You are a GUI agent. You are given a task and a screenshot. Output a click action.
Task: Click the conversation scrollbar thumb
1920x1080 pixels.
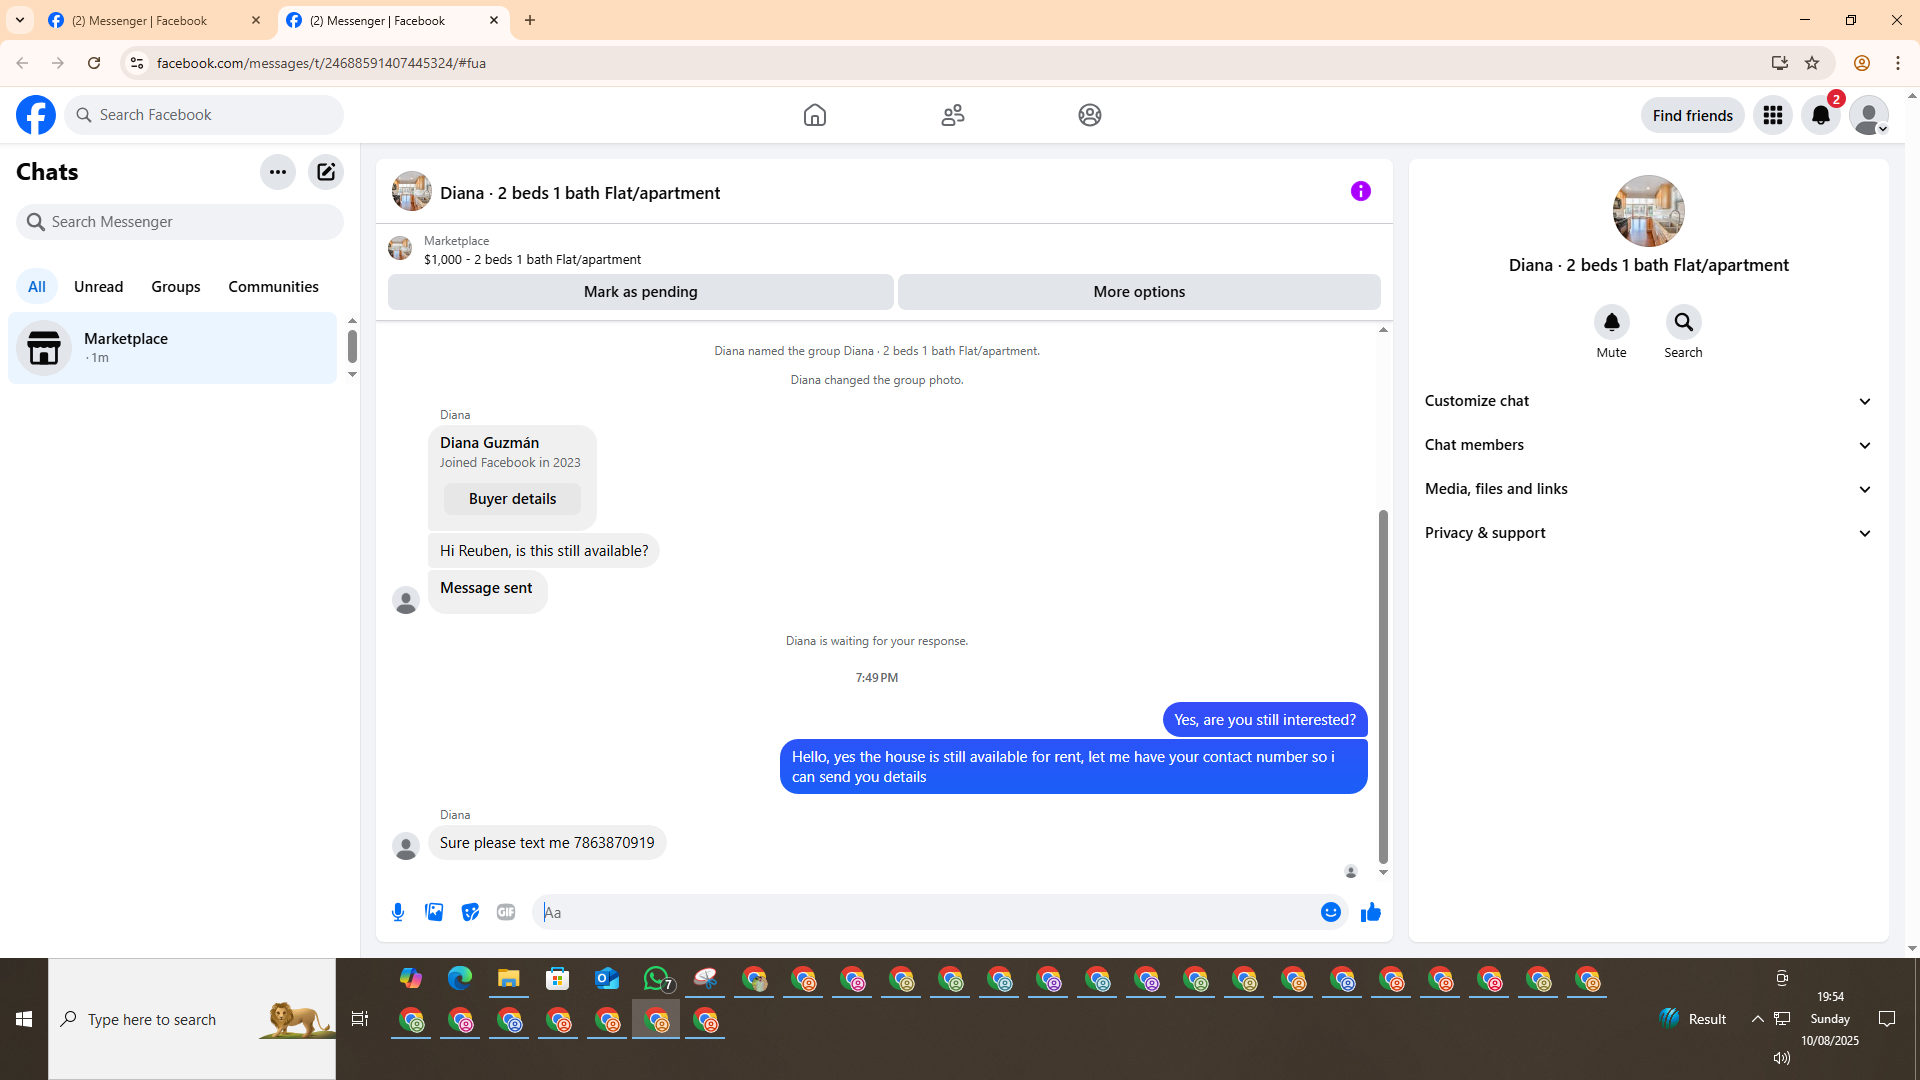click(x=1383, y=686)
